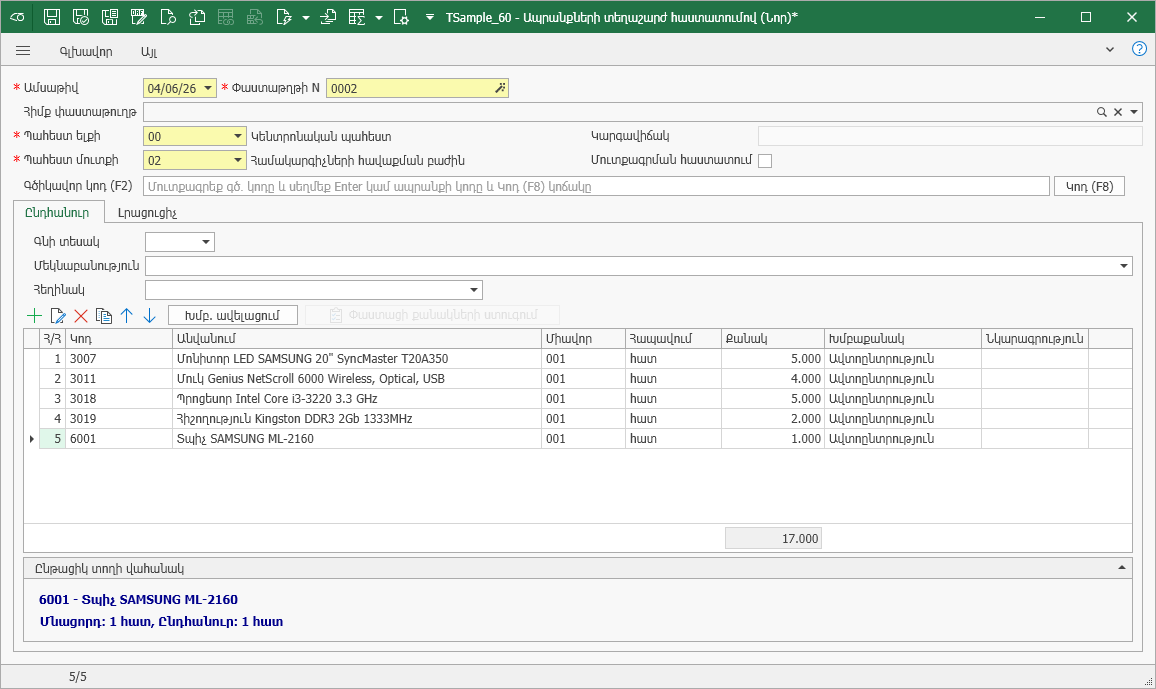Collapse ribbon with the chevron near help
The height and width of the screenshot is (689, 1156).
[x=1110, y=50]
